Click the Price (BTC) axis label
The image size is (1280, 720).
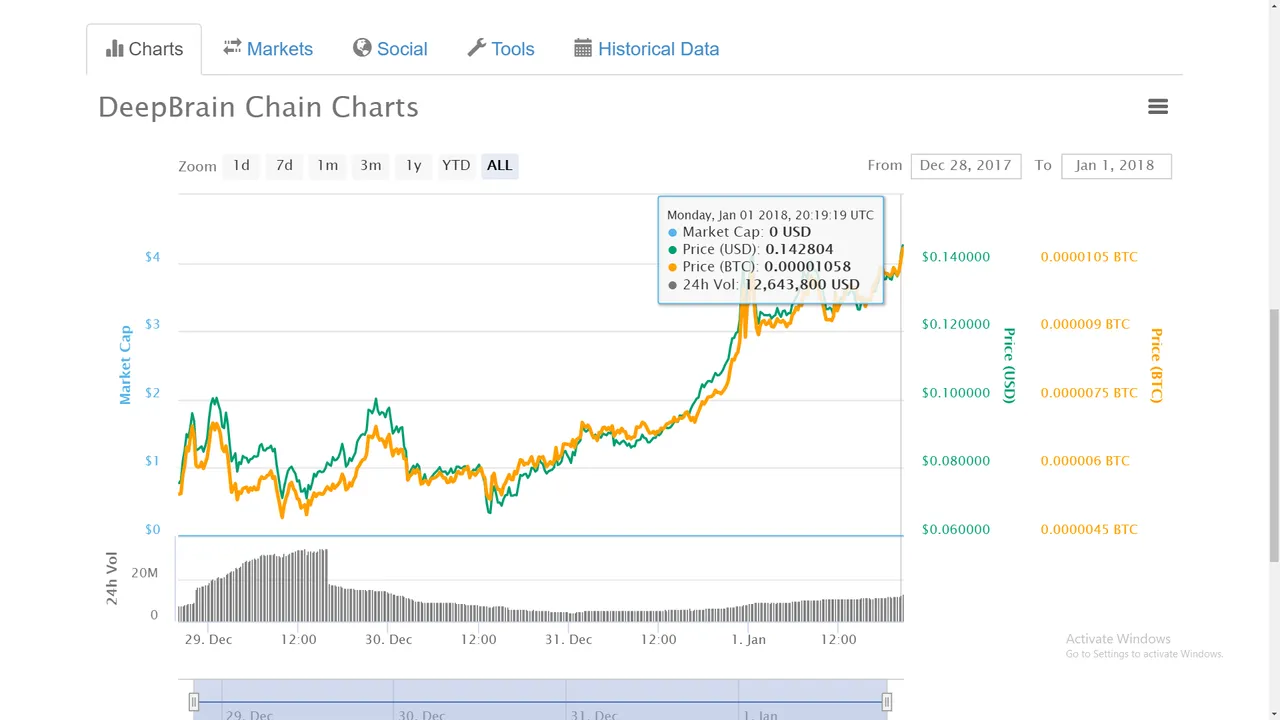point(1156,365)
